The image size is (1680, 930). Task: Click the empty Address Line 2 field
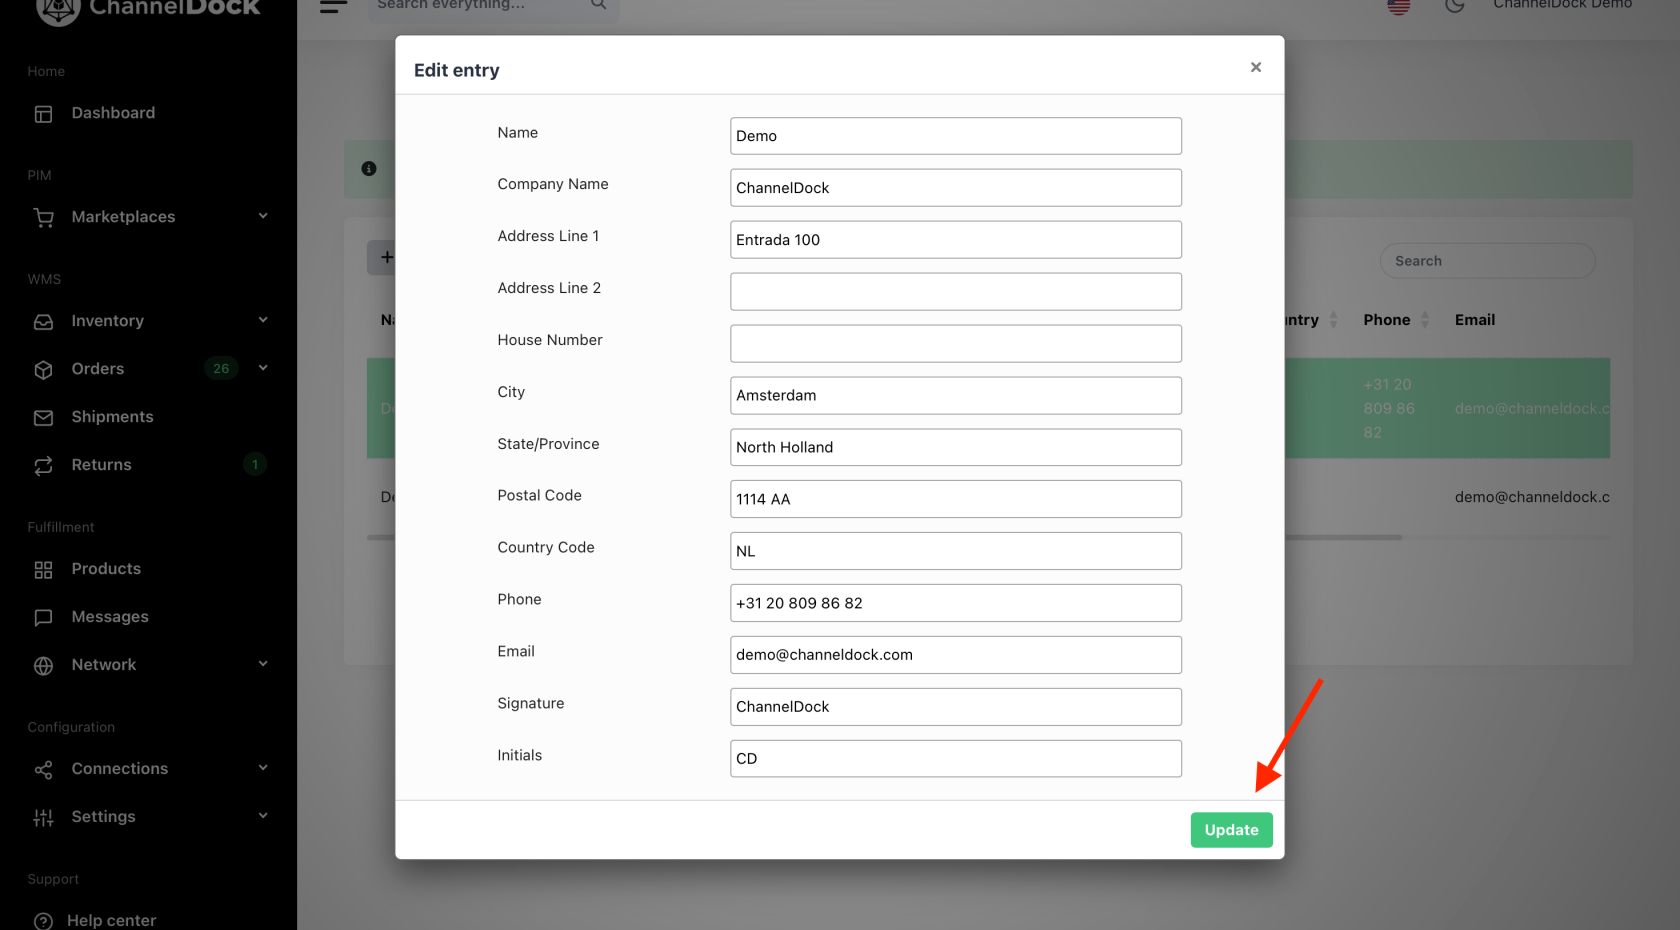[956, 292]
